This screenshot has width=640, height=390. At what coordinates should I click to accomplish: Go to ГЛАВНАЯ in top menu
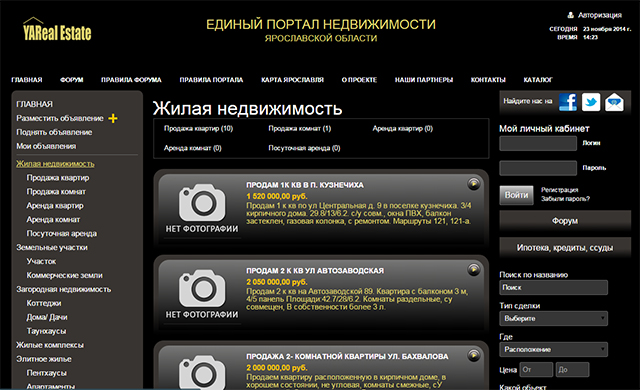(27, 80)
